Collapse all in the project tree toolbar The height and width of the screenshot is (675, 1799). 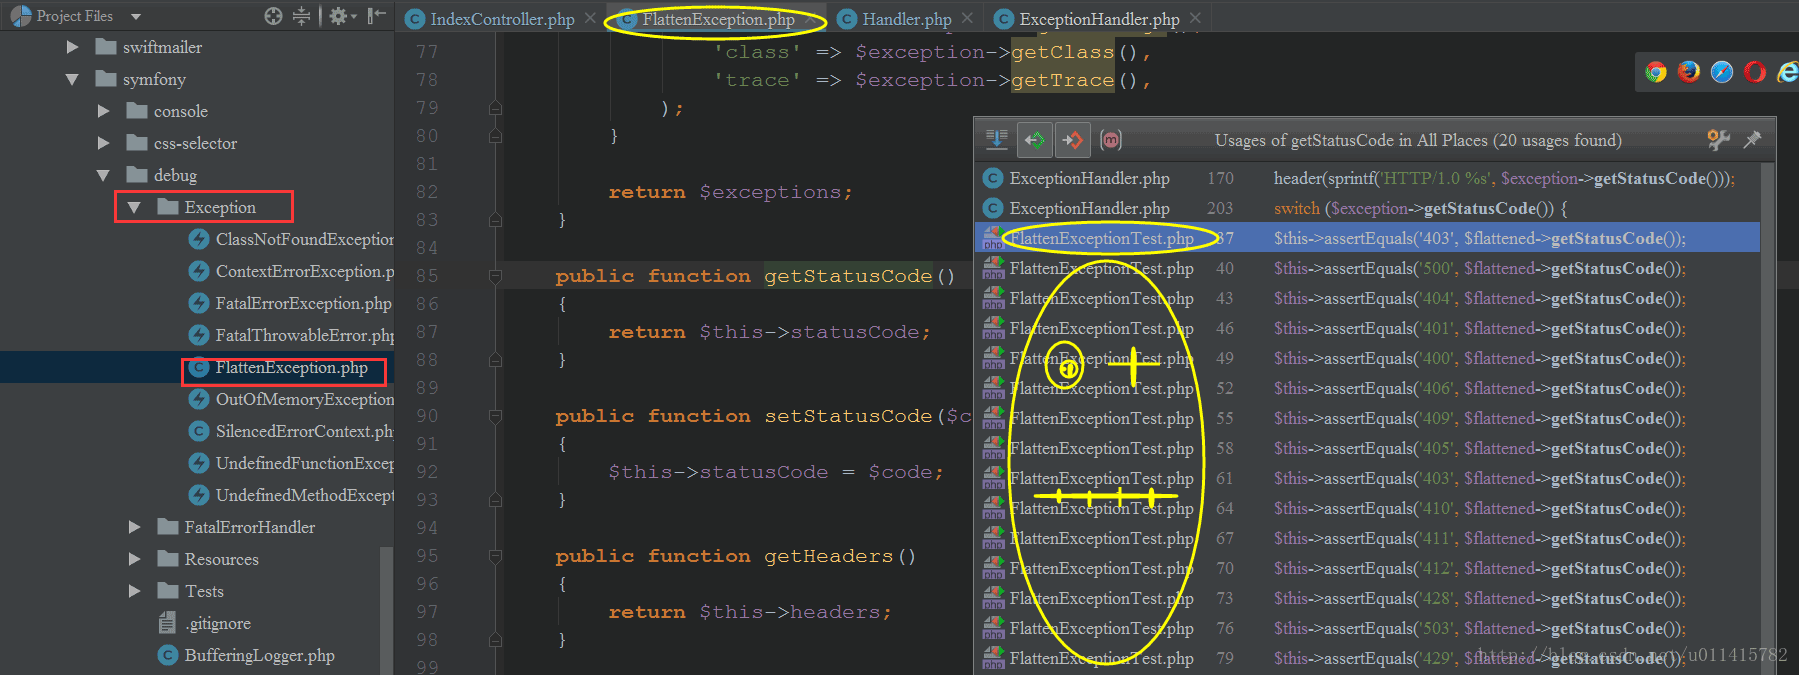pyautogui.click(x=301, y=16)
